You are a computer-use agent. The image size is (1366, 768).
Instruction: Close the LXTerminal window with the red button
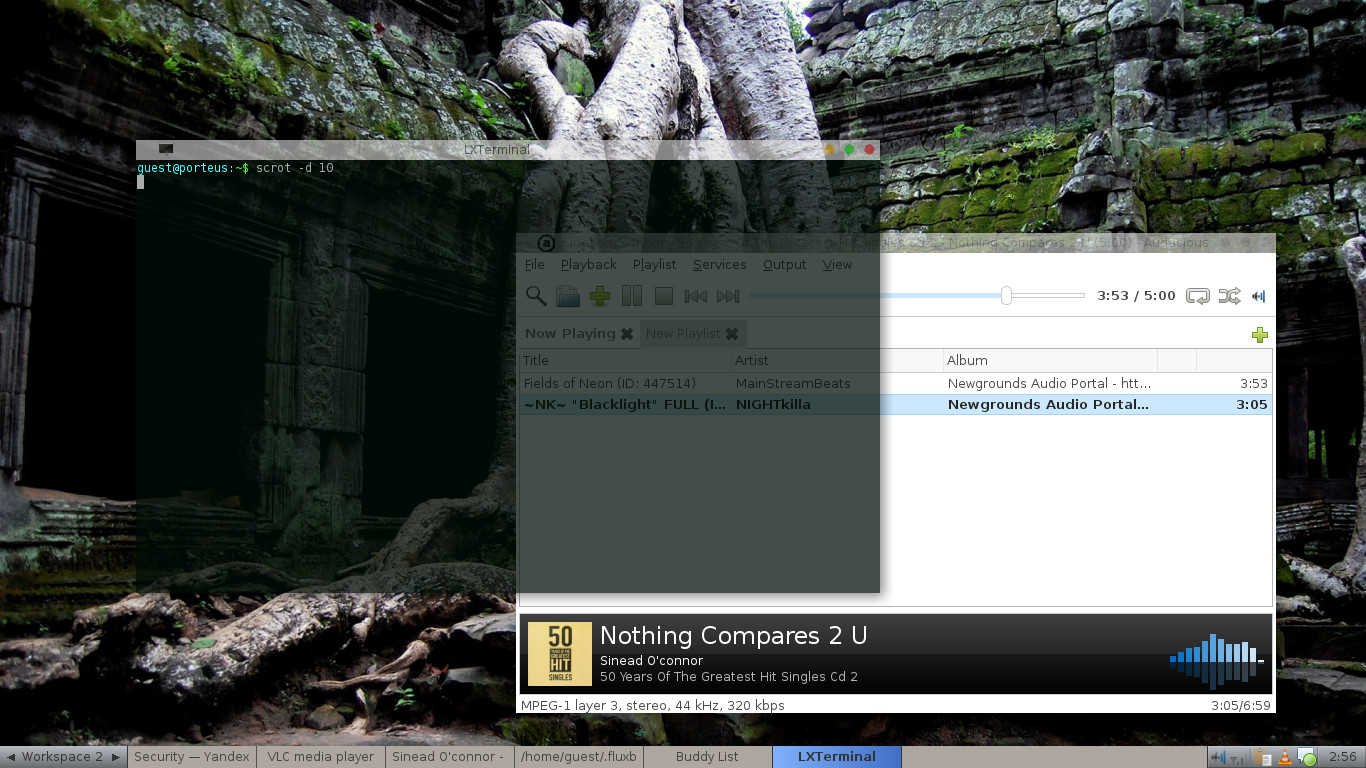pos(870,150)
